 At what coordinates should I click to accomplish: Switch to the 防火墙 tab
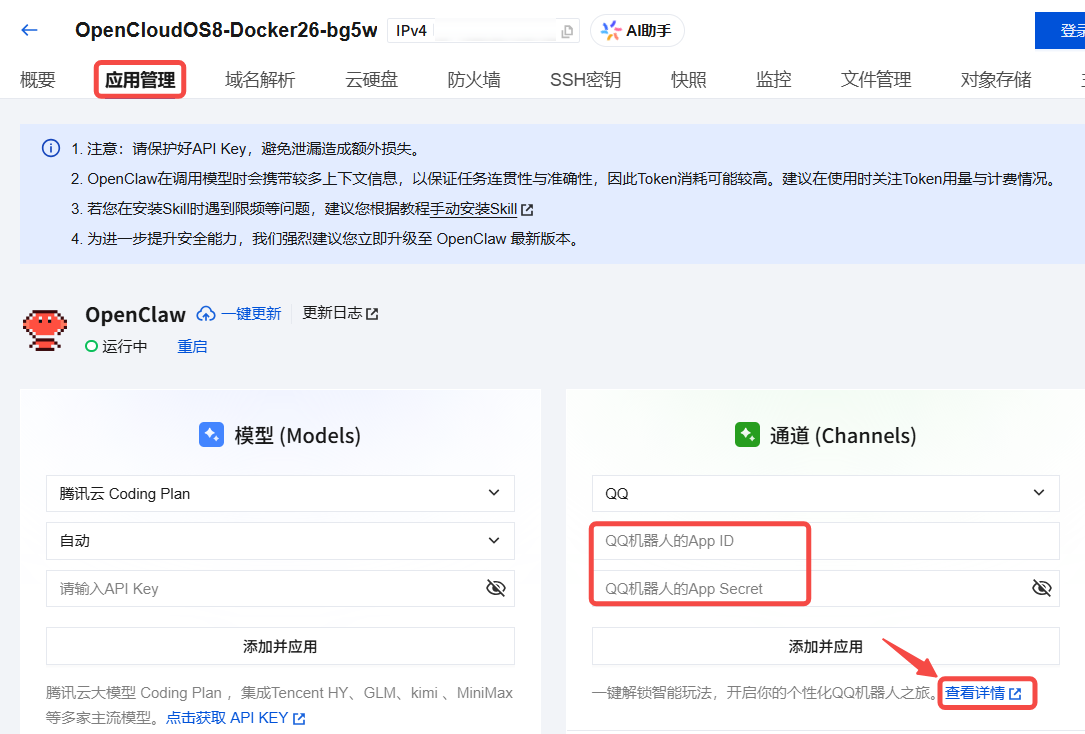(474, 80)
